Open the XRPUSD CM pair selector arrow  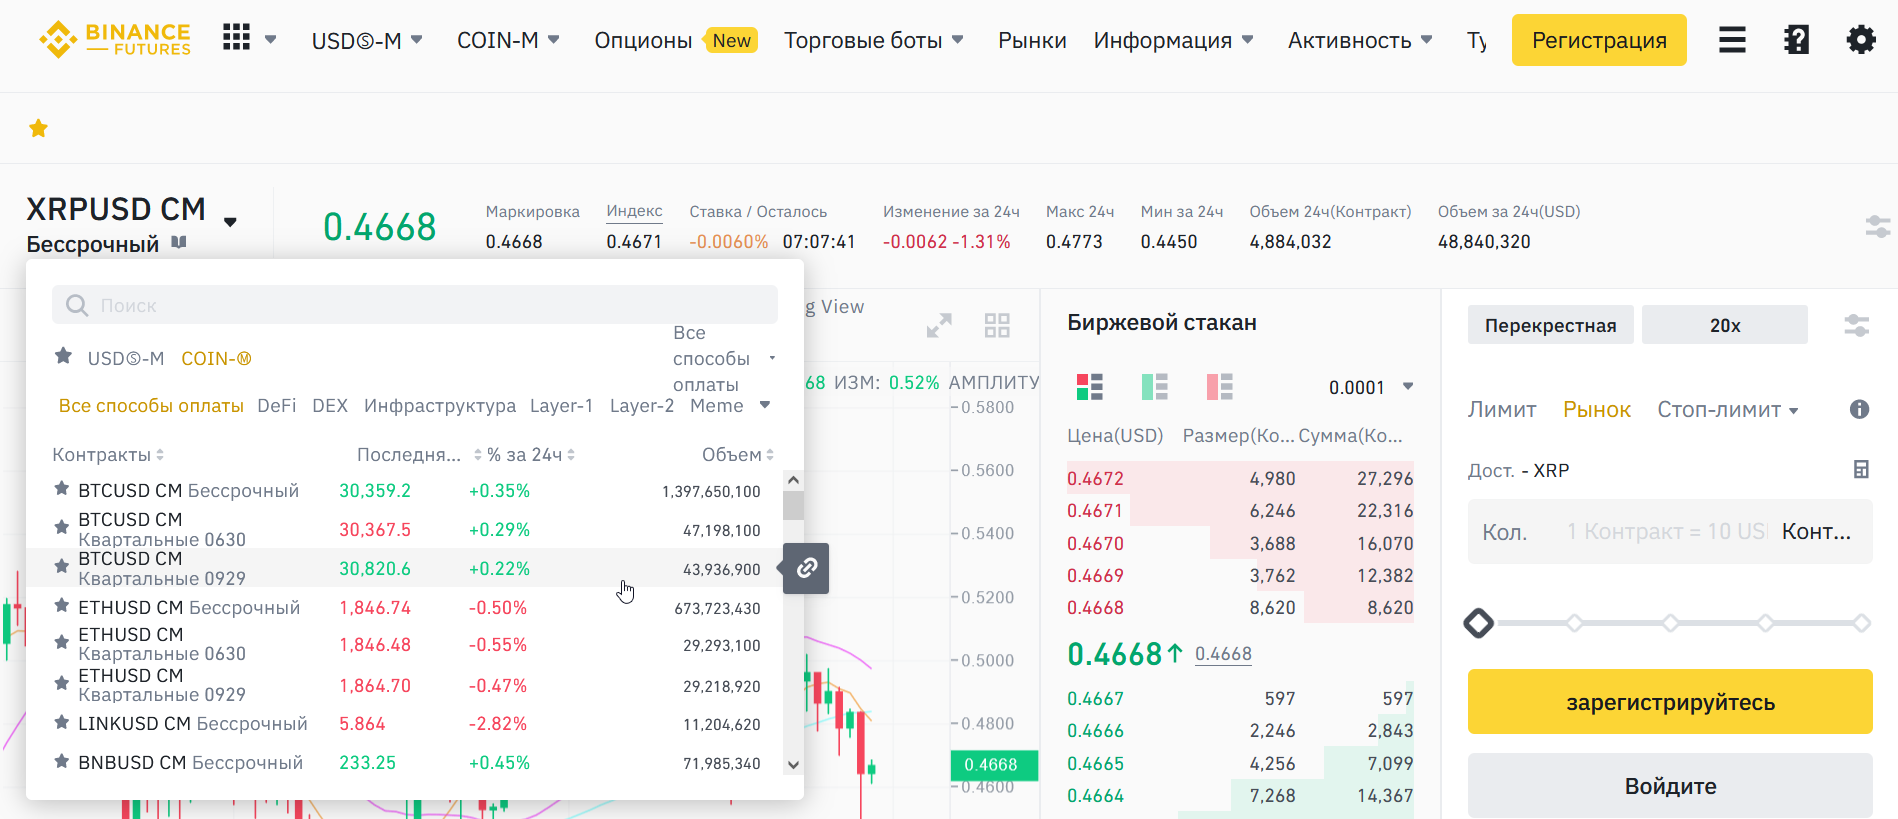click(x=230, y=222)
